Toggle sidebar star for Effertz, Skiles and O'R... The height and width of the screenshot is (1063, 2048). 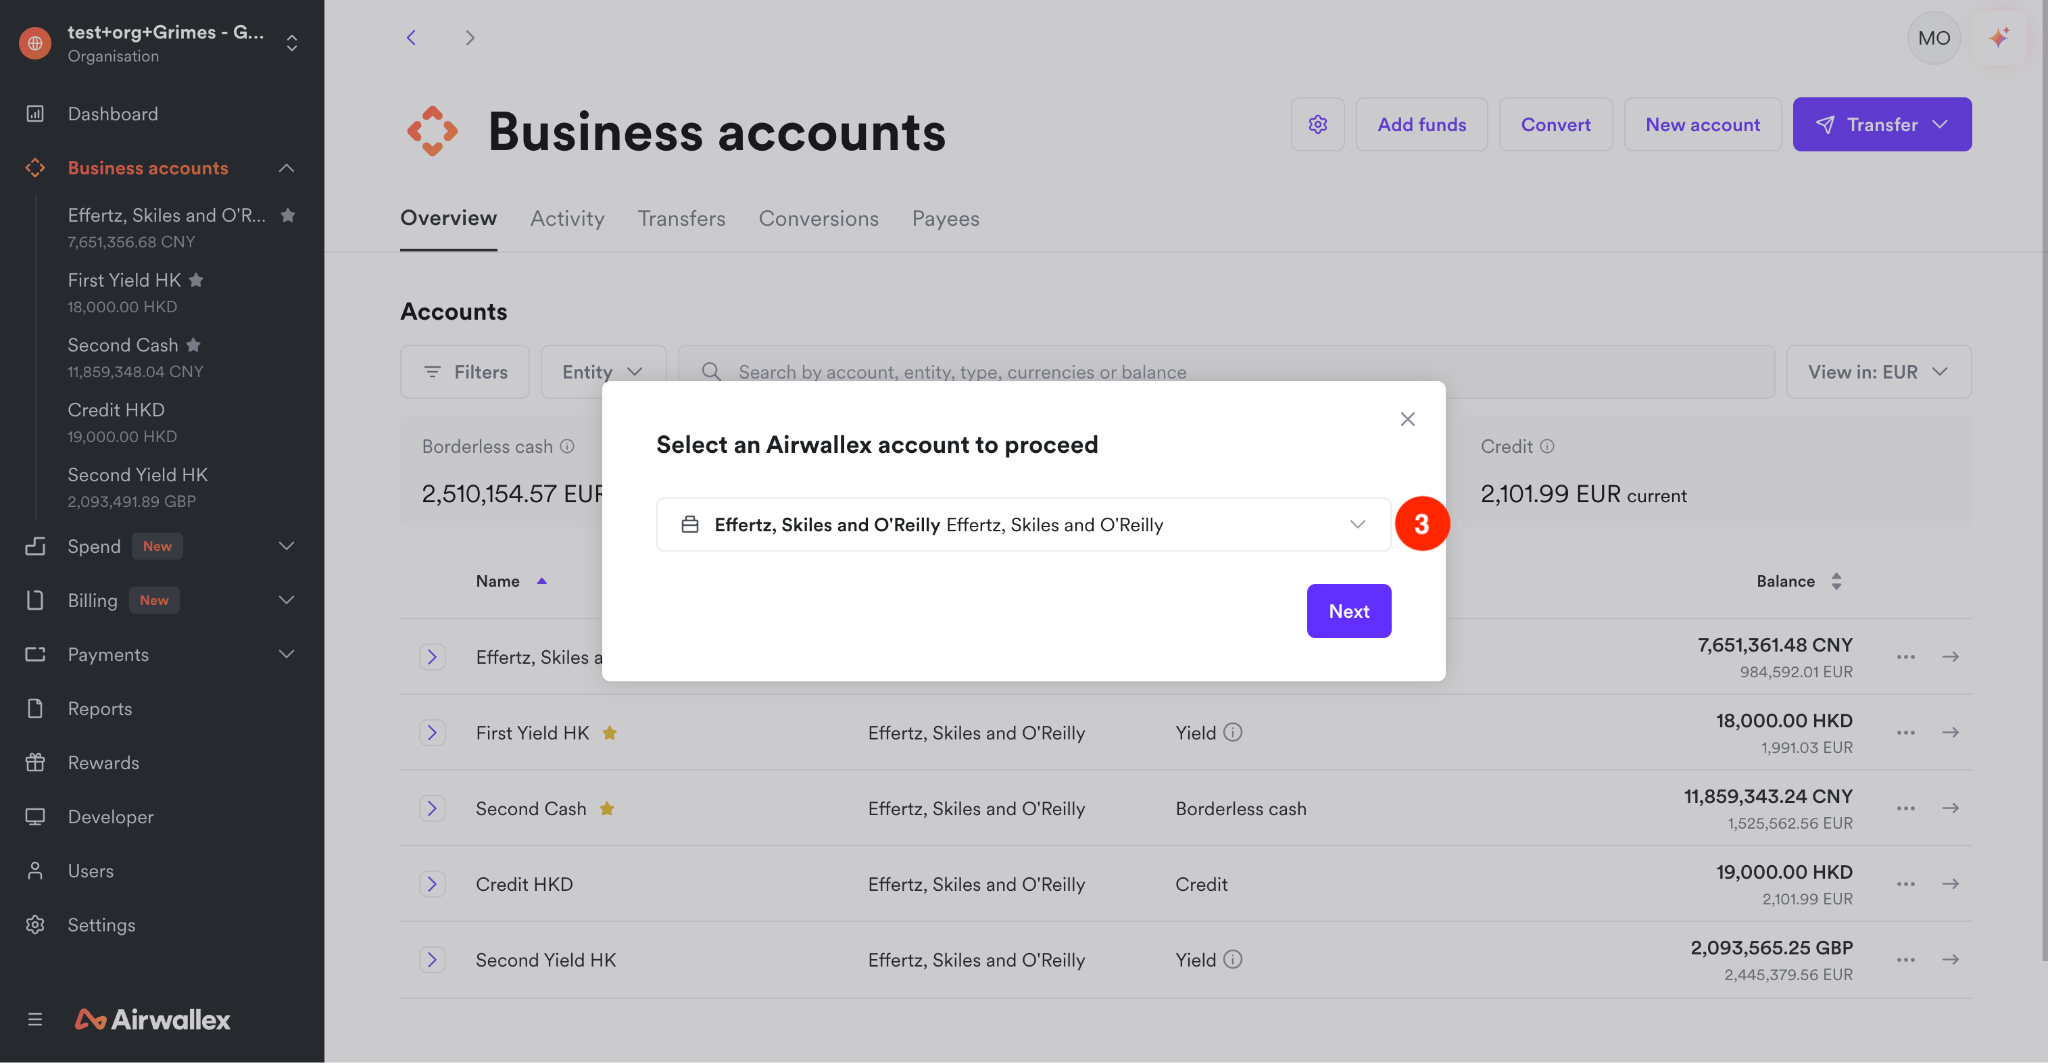pos(288,215)
